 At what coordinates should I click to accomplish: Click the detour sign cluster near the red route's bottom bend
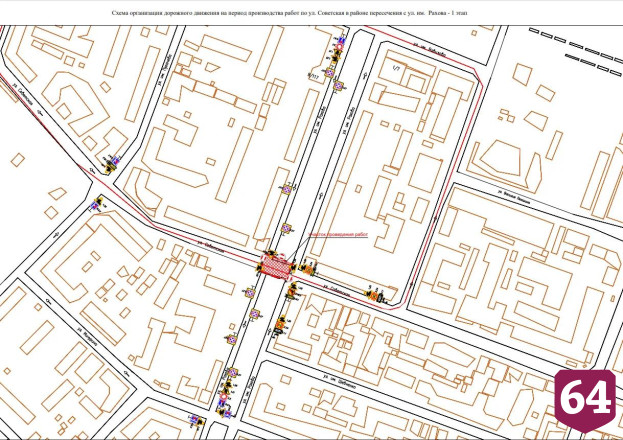376,296
